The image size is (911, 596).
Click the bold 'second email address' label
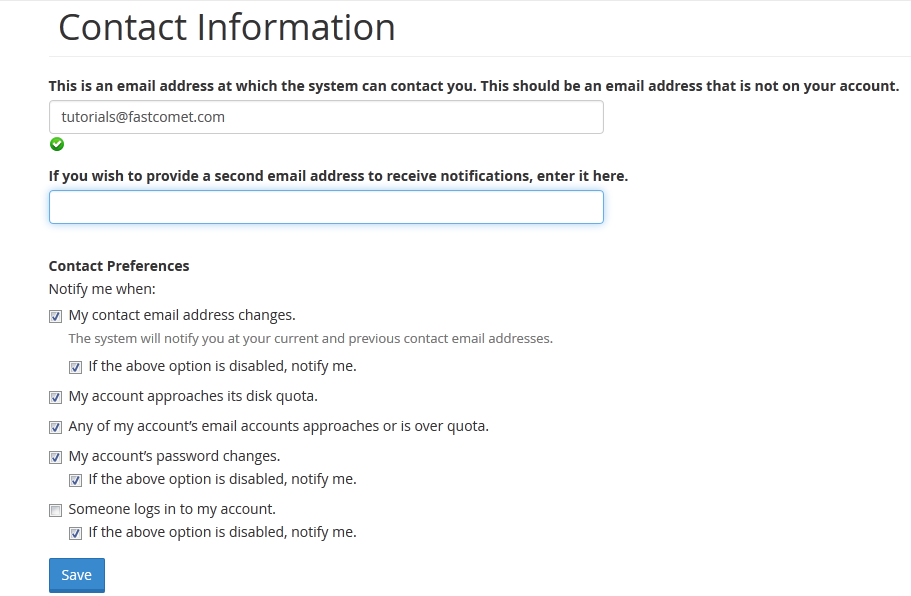[x=338, y=176]
